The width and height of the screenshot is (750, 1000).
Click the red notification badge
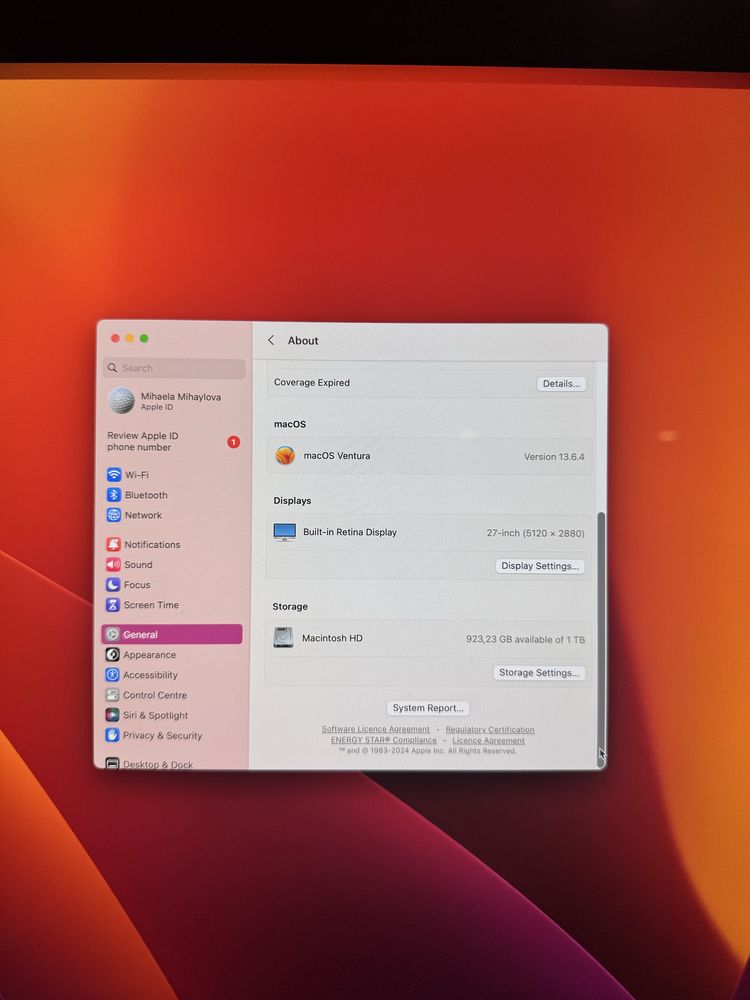(233, 441)
